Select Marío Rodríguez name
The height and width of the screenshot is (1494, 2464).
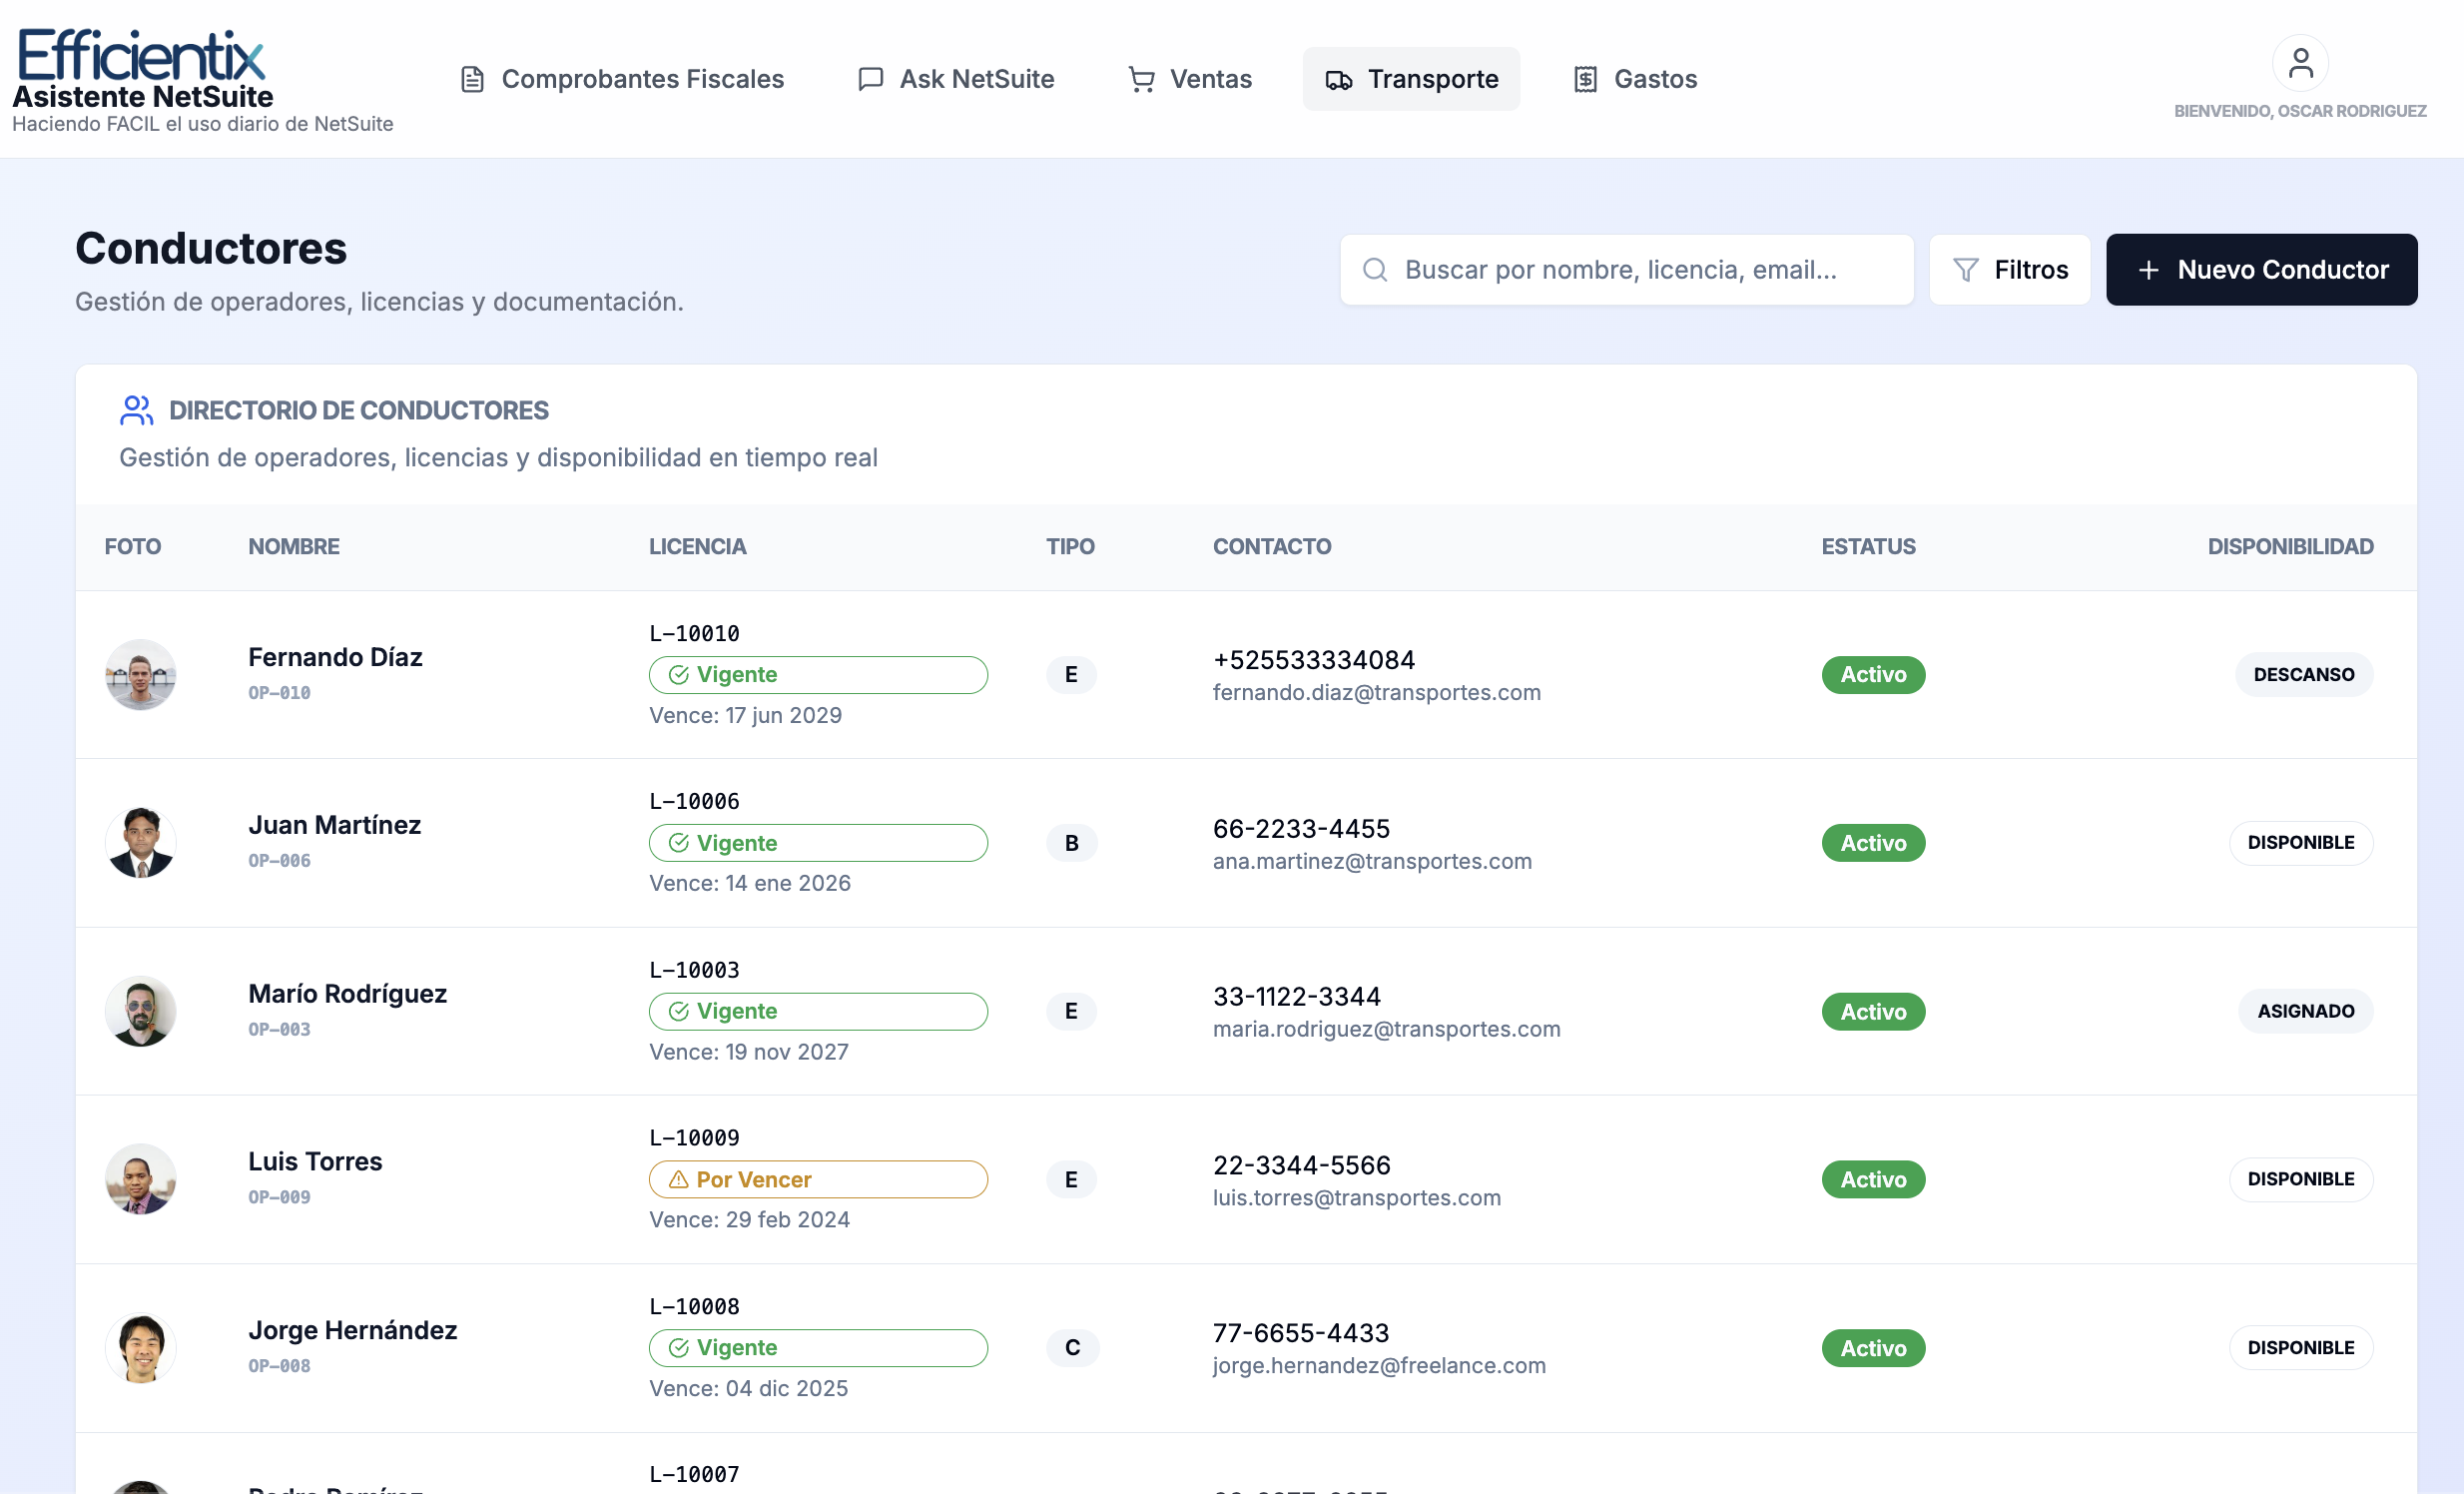pyautogui.click(x=347, y=993)
